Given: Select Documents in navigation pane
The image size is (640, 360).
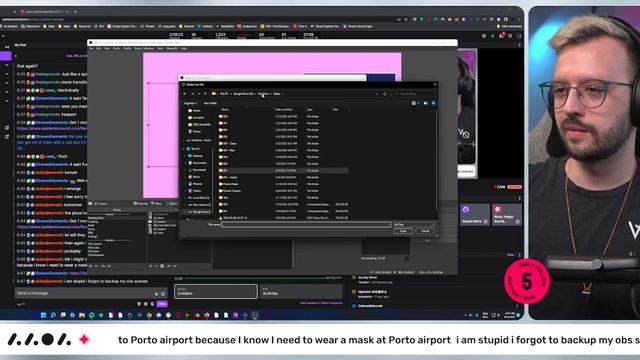Looking at the screenshot, I should click(199, 163).
